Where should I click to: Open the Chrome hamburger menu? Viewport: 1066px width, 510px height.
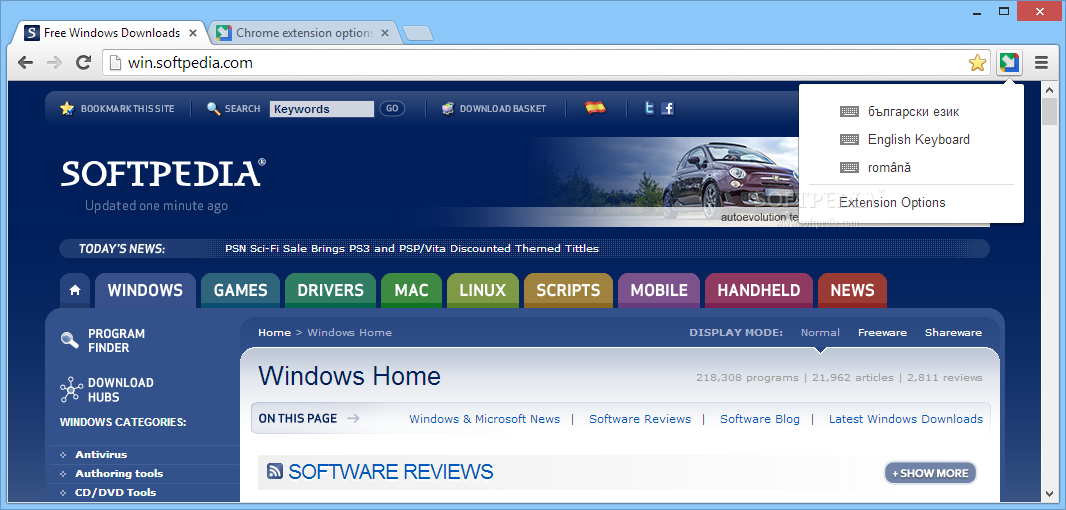[1041, 63]
